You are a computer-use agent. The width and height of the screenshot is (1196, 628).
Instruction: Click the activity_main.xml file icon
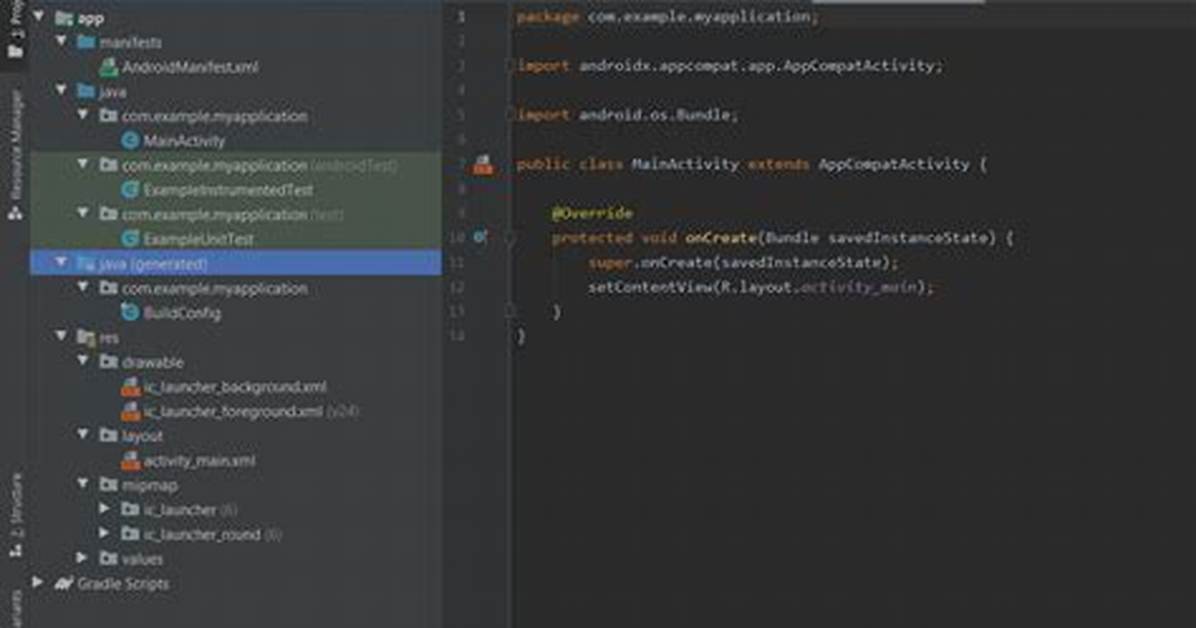[x=130, y=460]
